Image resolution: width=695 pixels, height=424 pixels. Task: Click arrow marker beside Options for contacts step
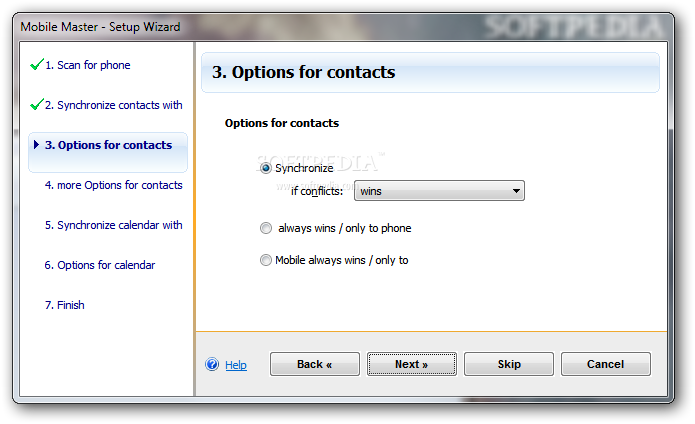click(36, 144)
